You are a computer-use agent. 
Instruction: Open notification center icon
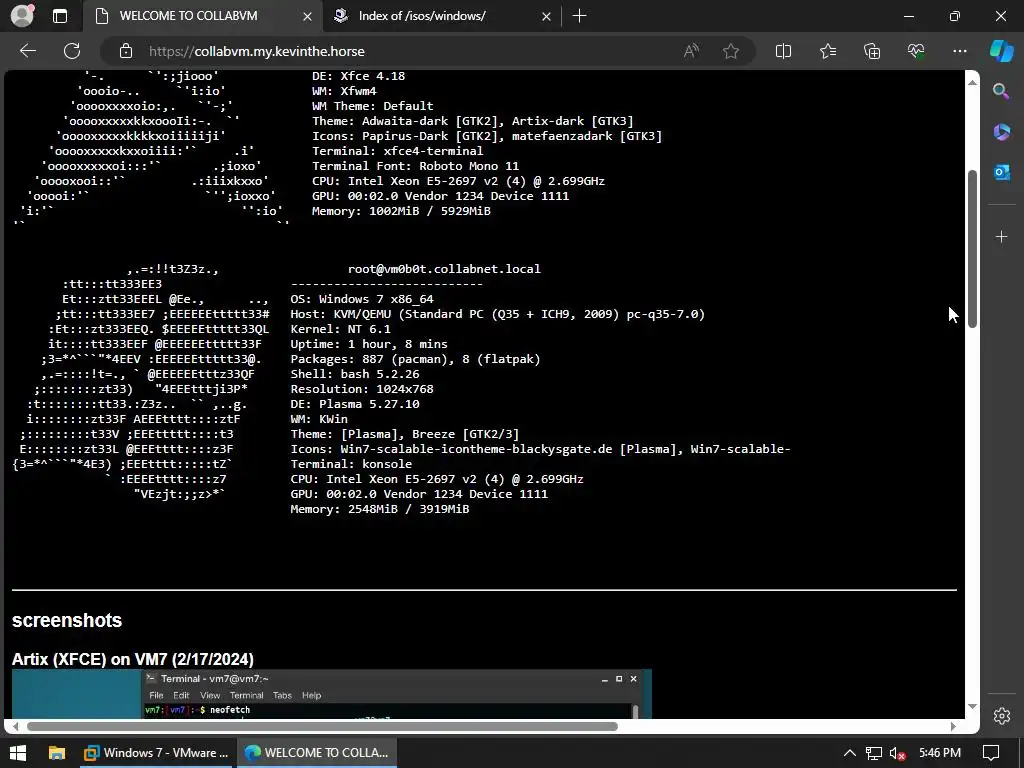coord(991,753)
